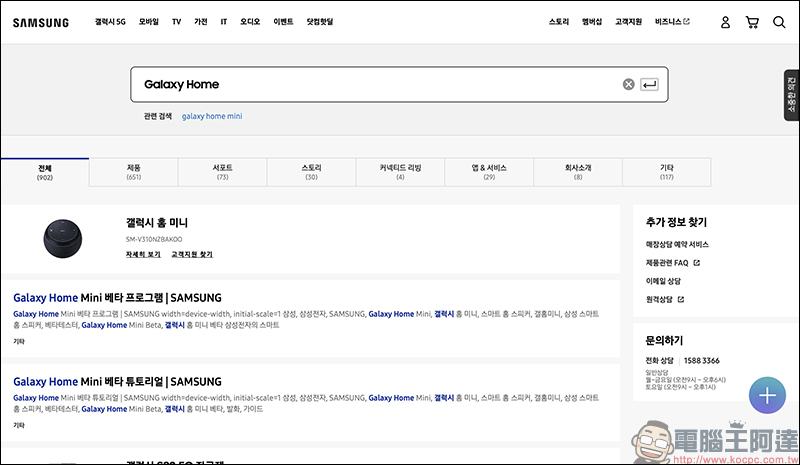
Task: Click 이메일 상담 link
Action: tap(663, 281)
